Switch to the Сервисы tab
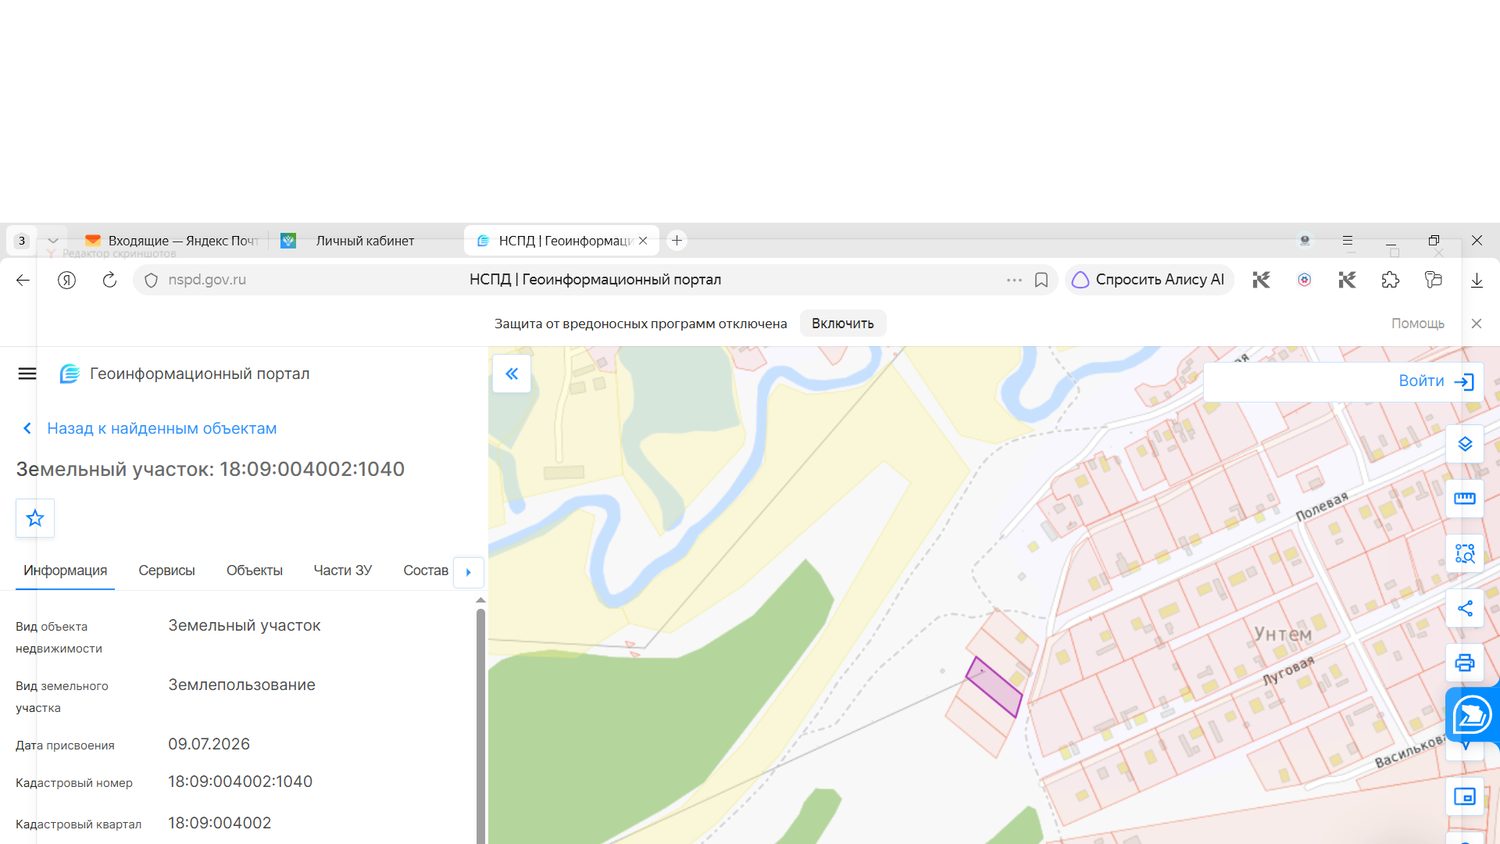The image size is (1500, 844). [167, 570]
